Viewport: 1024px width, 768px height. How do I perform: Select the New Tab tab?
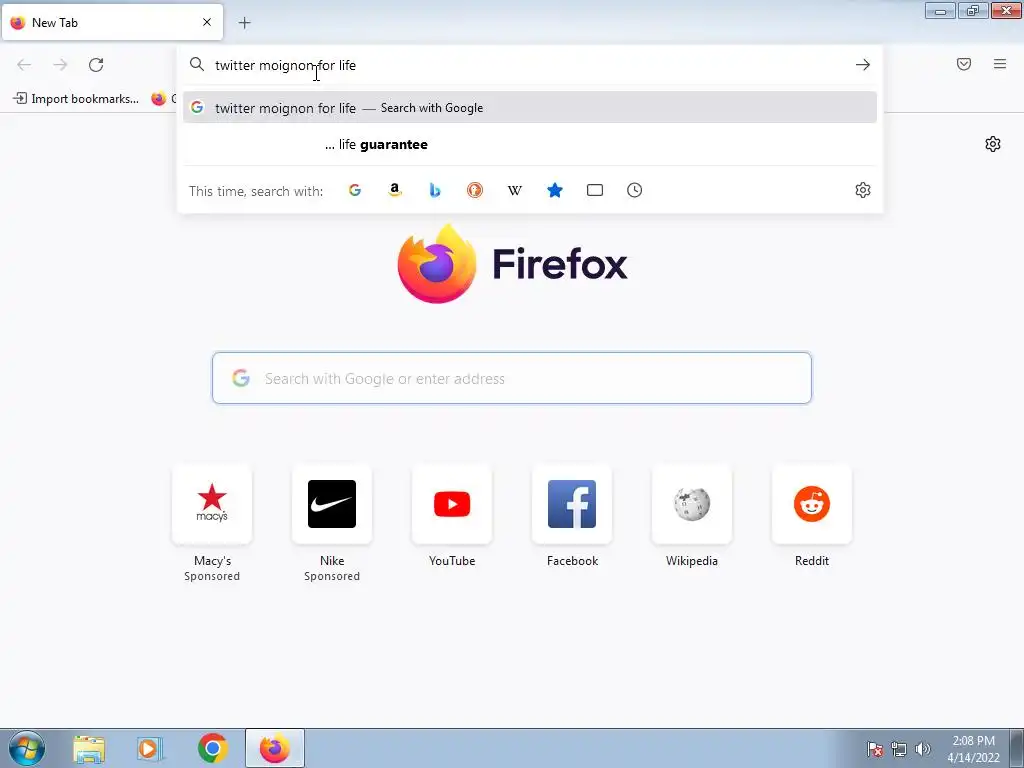112,22
